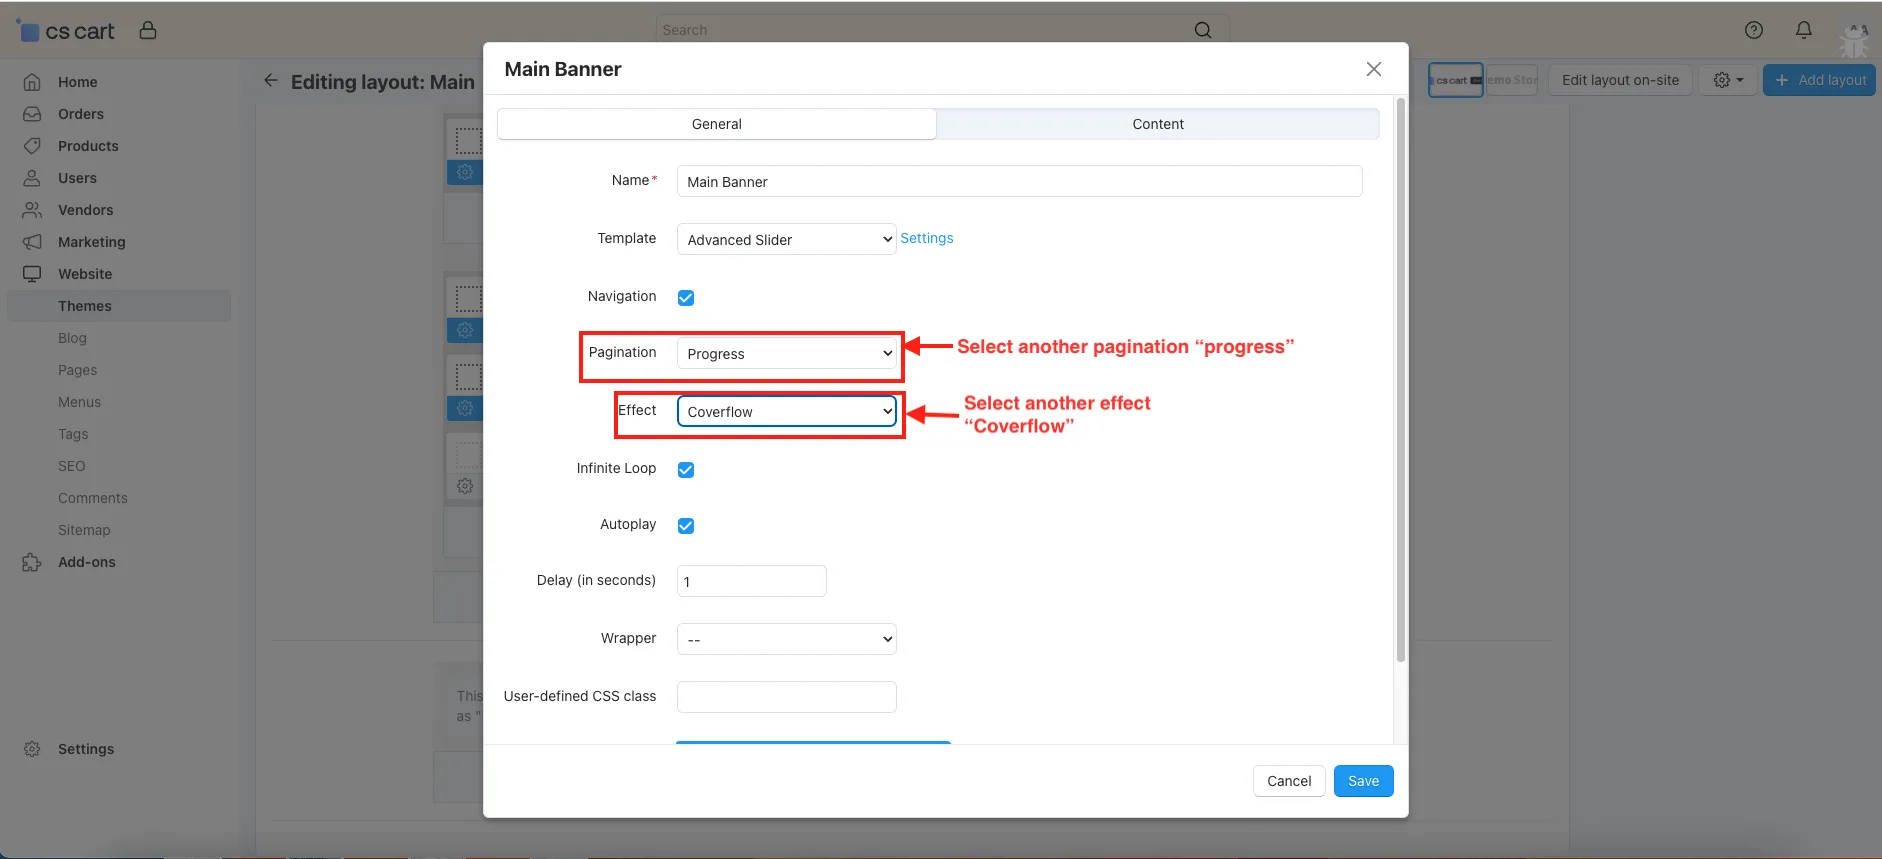Click the dialog vertical scrollbar
1882x859 pixels.
point(1400,380)
